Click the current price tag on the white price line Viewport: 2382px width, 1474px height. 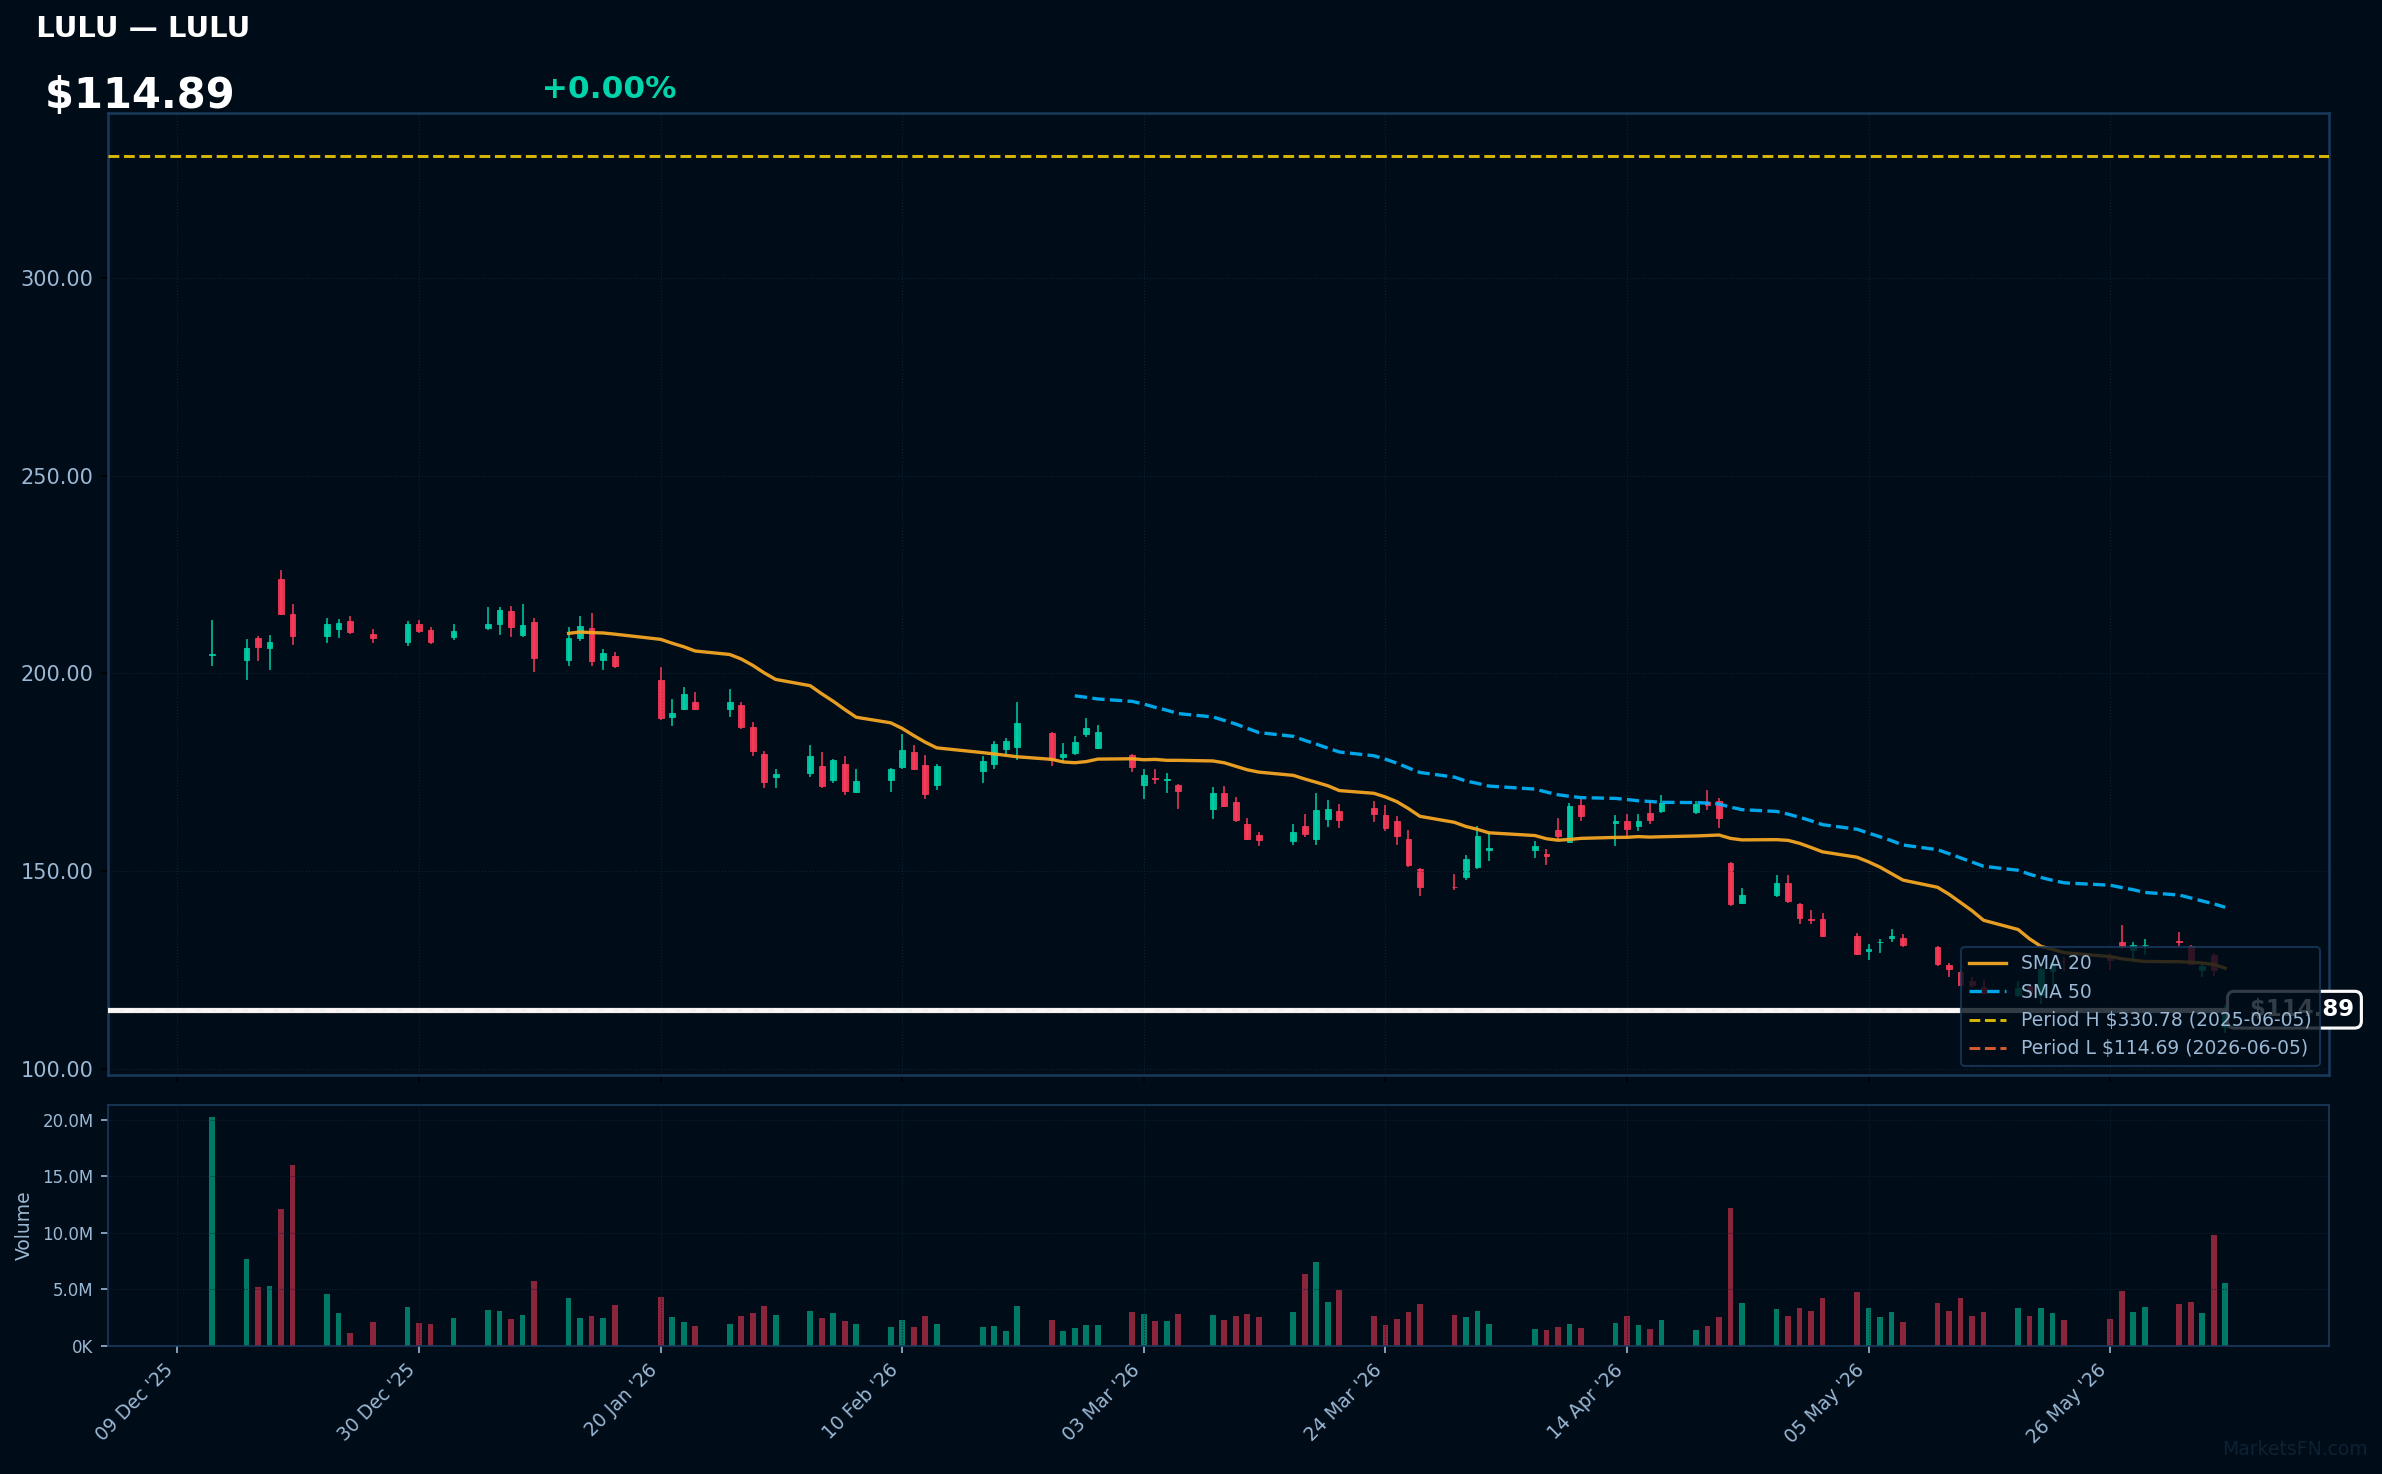tap(2295, 1009)
